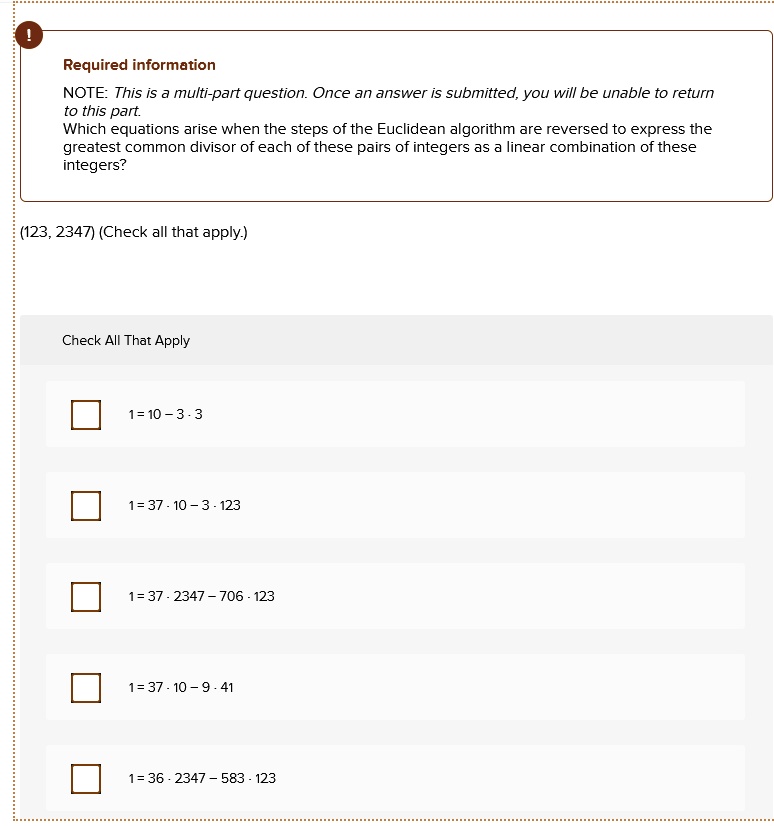The image size is (774, 826).
Task: Check the equation 1 = 10 − 3 · 3
Action: 86,414
